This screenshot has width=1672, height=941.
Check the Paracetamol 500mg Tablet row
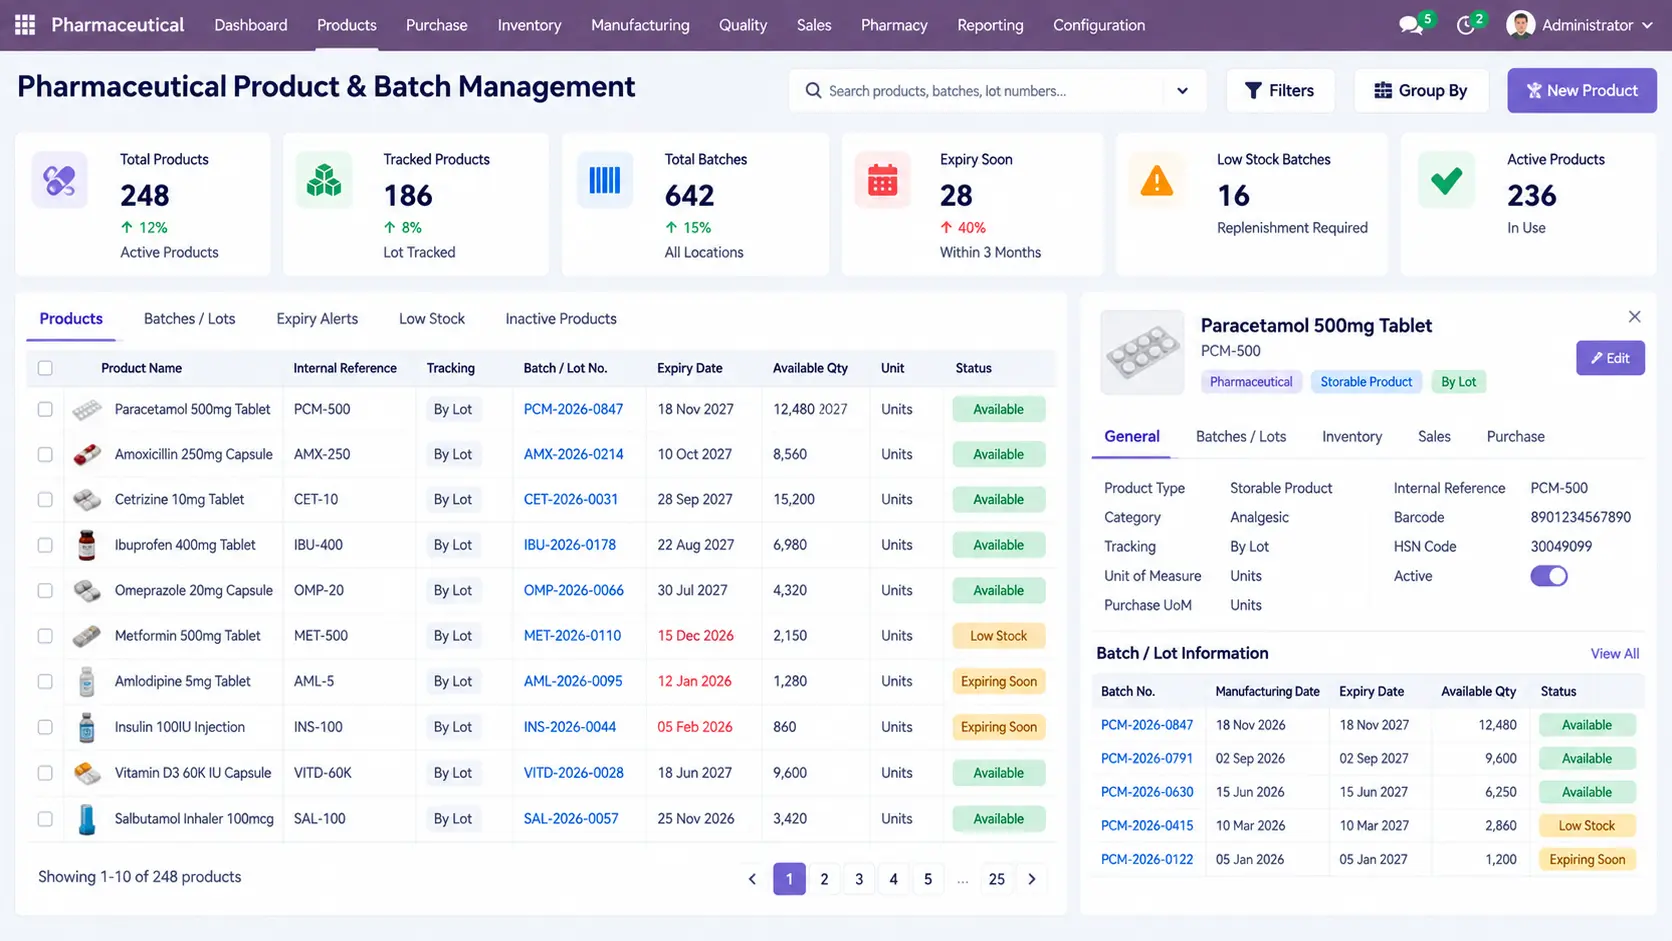point(45,409)
